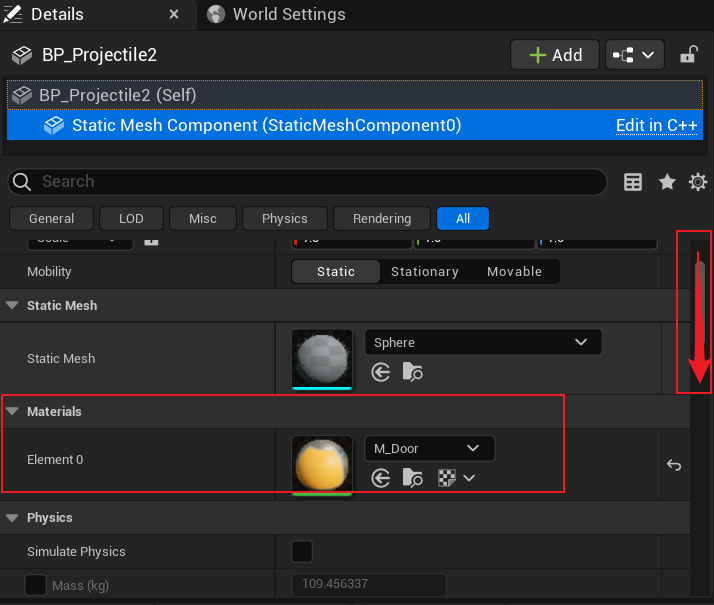Open the property matrix table icon

(x=632, y=182)
